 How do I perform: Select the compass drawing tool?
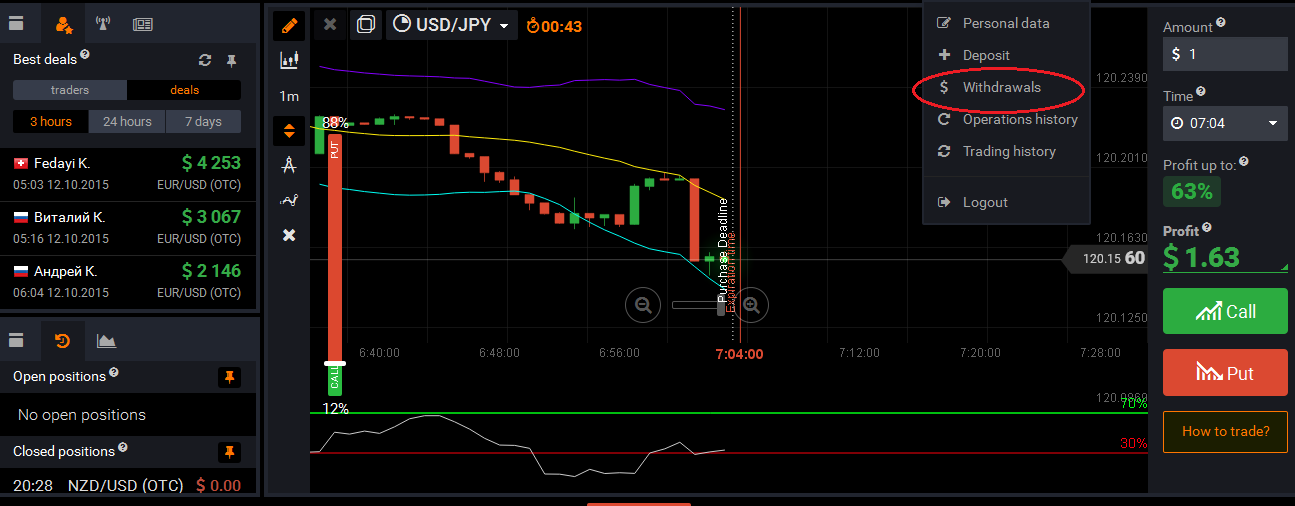tap(289, 165)
